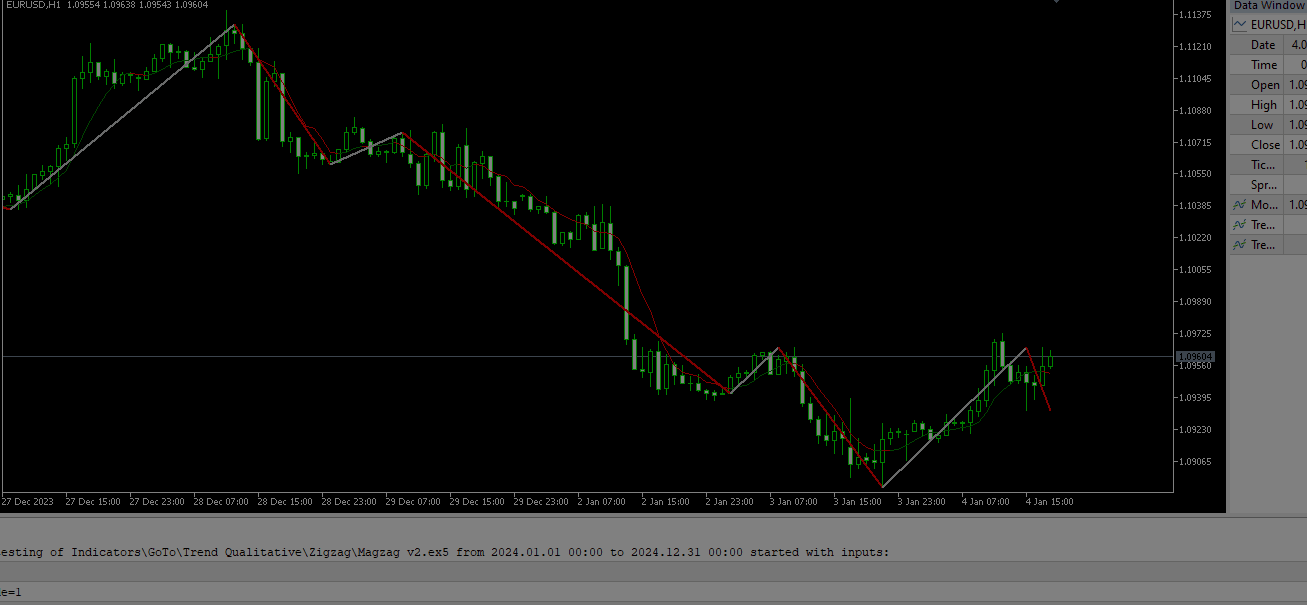Viewport: 1307px width, 605px height.
Task: Click the indicator icon beside the Mo... row
Action: point(1240,205)
